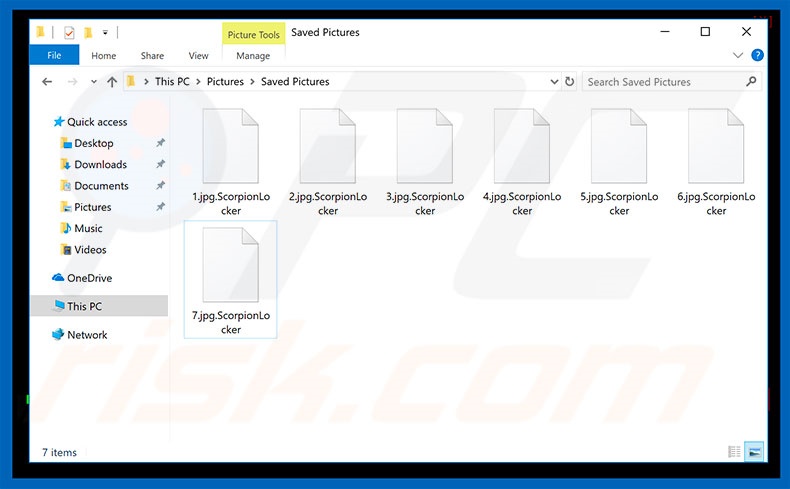Click This PC in the address breadcrumb
Viewport: 790px width, 489px height.
172,82
